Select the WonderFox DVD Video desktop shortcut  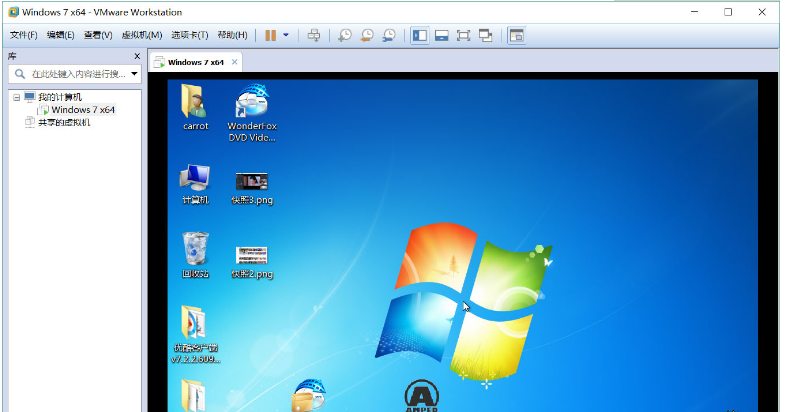(x=252, y=113)
